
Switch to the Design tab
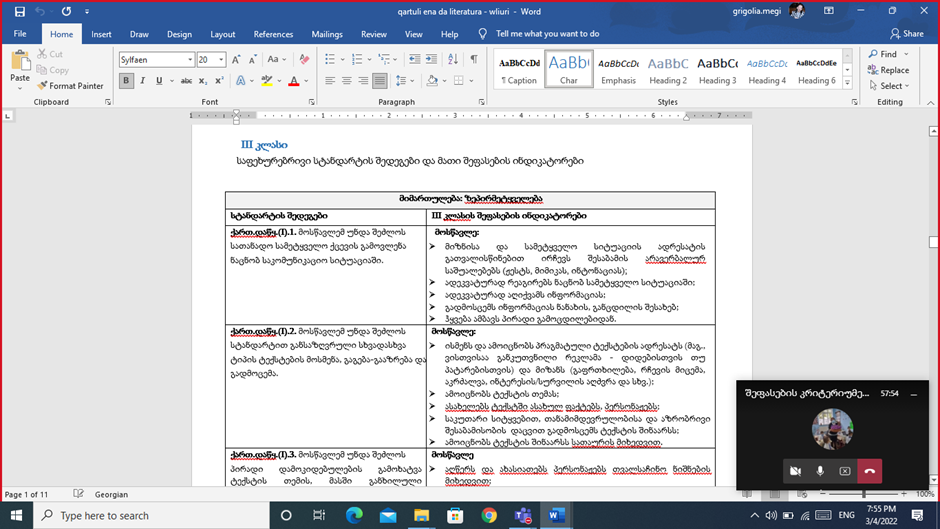[179, 34]
